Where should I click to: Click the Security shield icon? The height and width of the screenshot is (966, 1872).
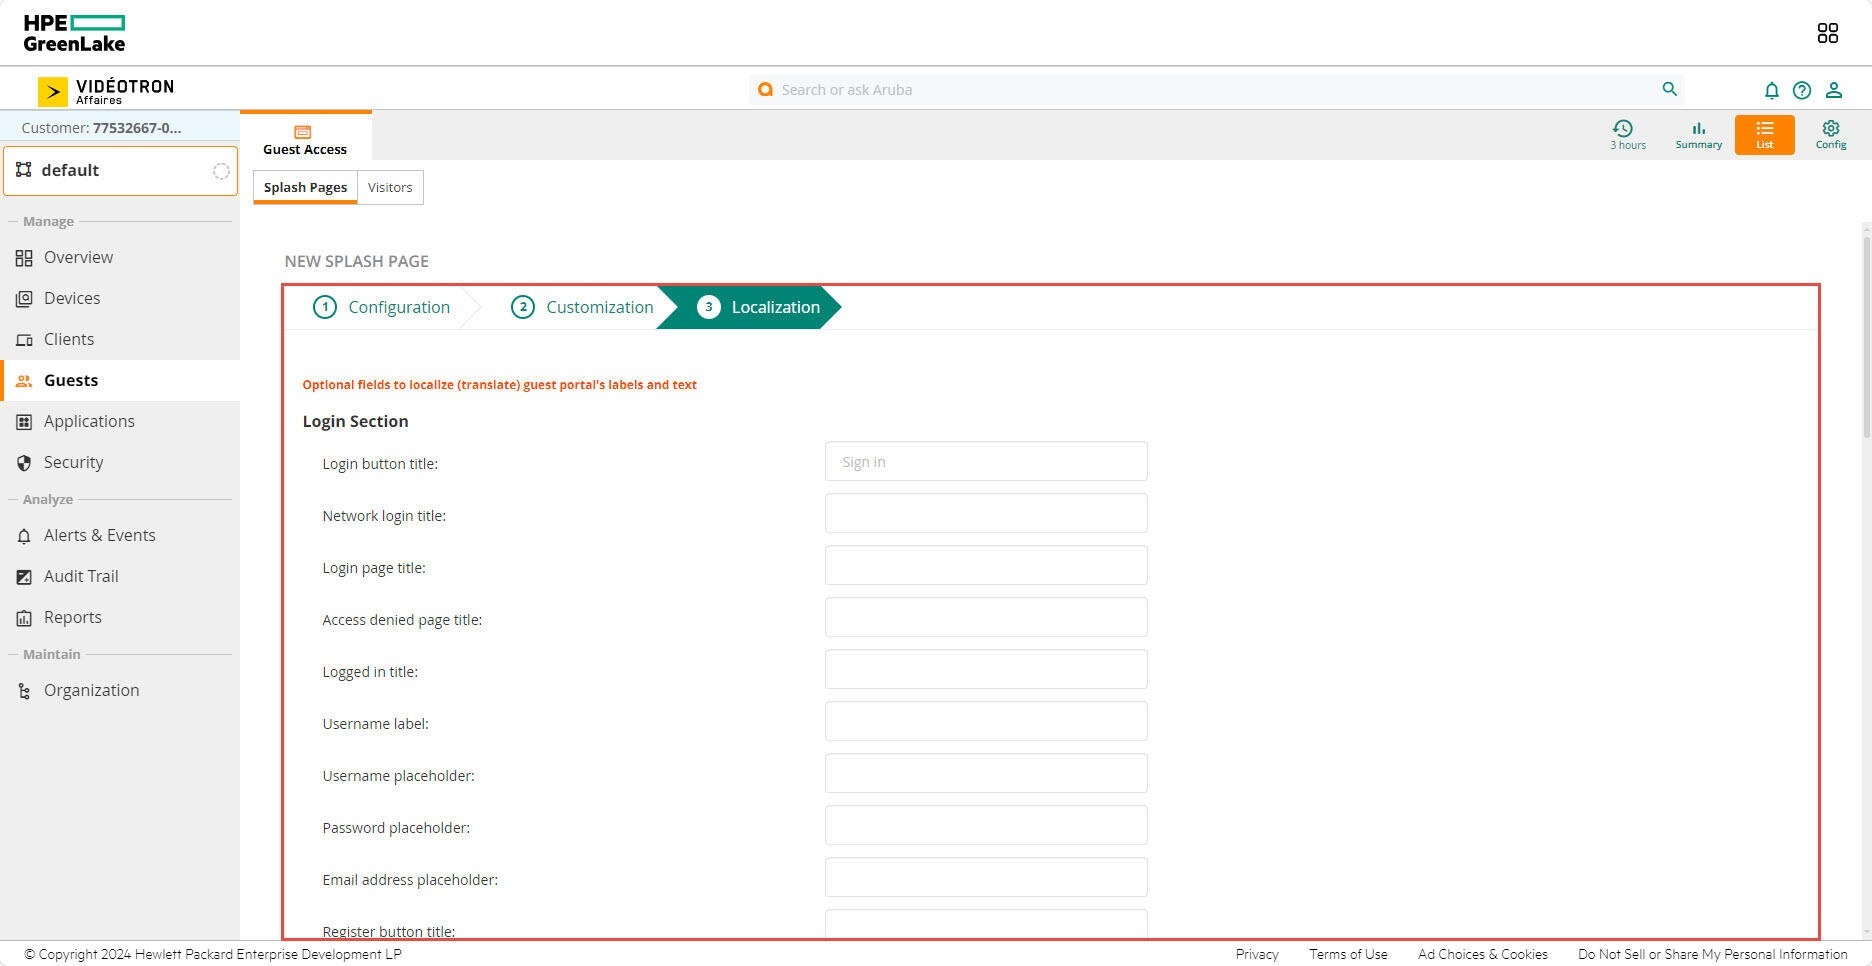(x=25, y=462)
